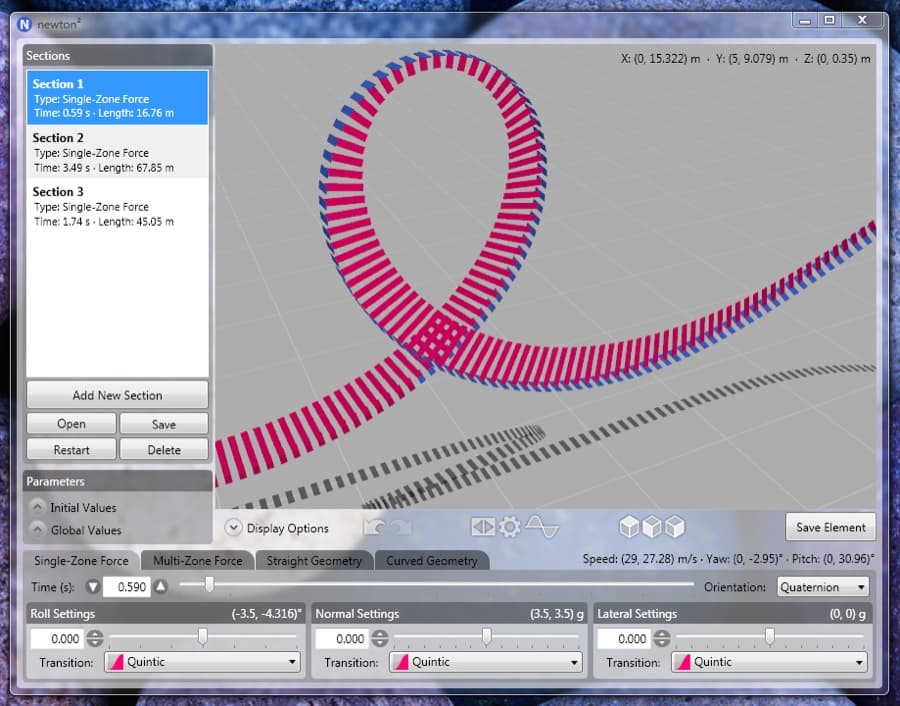Open Roll Settings Transition dropdown
Viewport: 900px width, 706px height.
tap(203, 662)
